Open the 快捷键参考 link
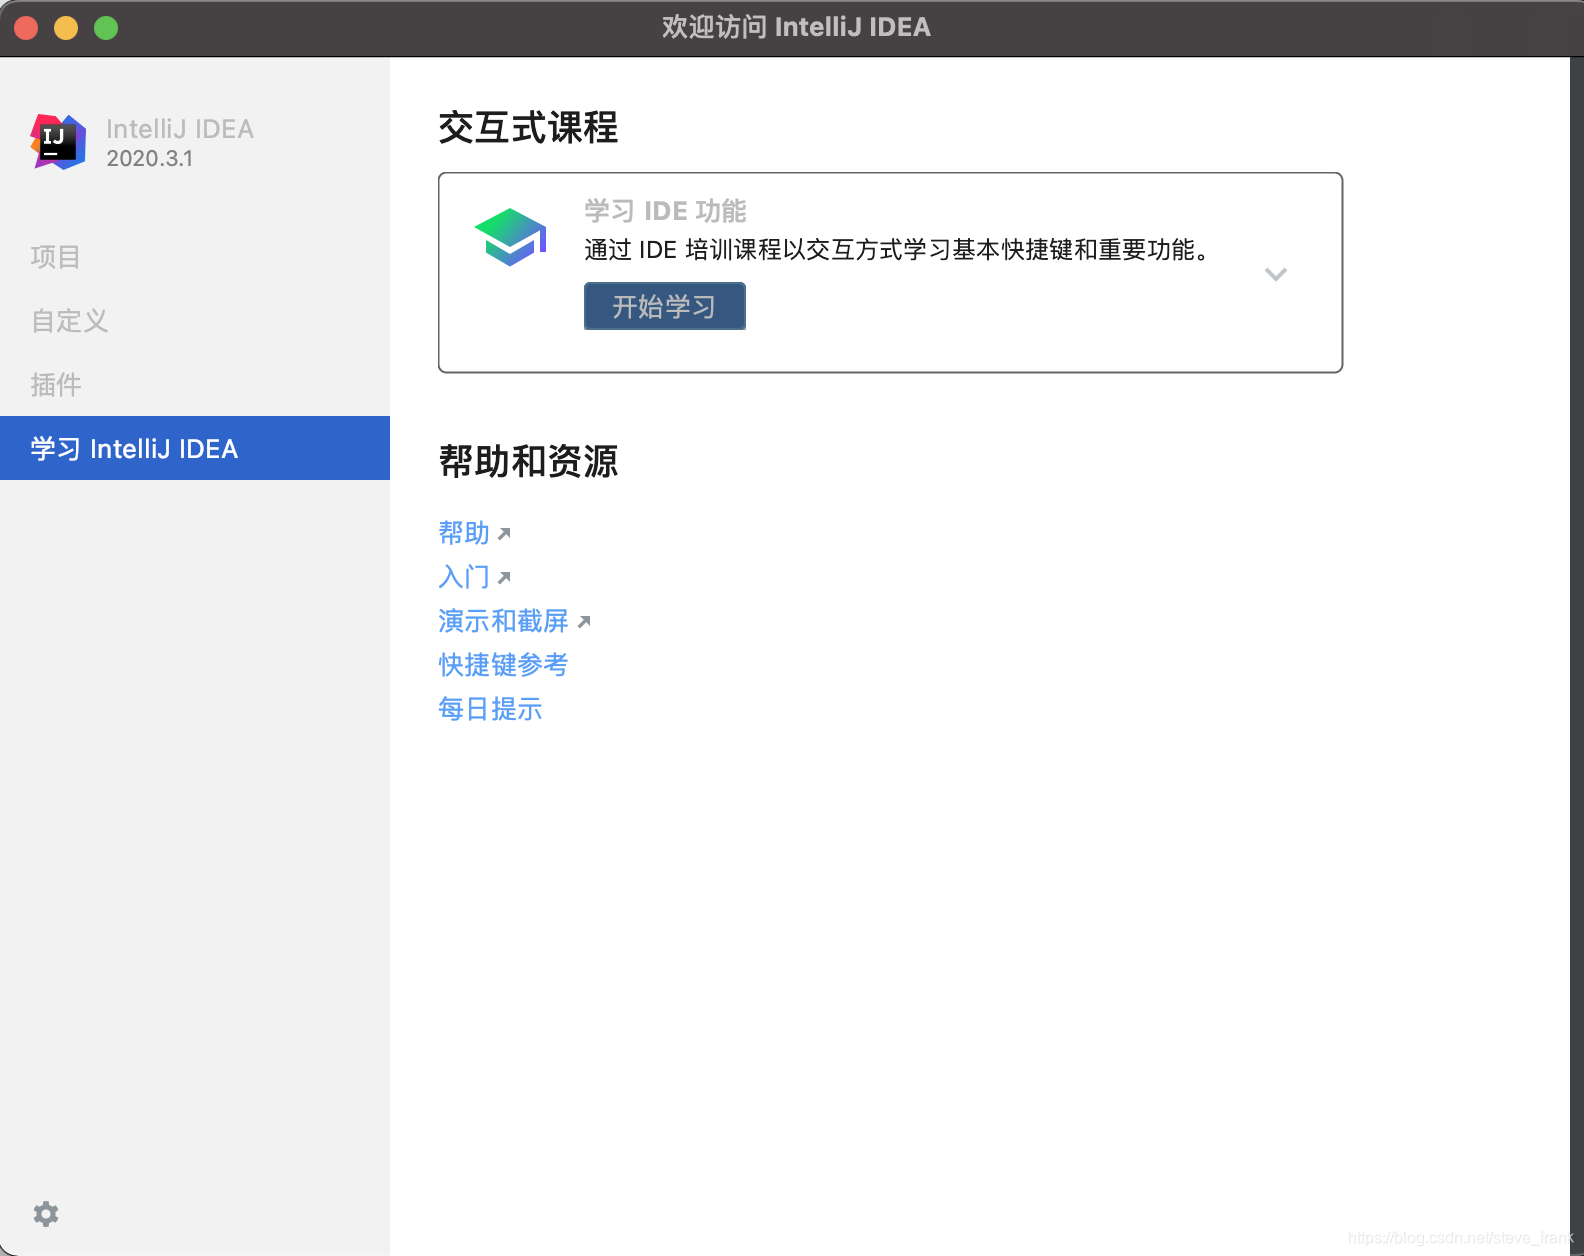Viewport: 1584px width, 1256px height. pos(503,665)
